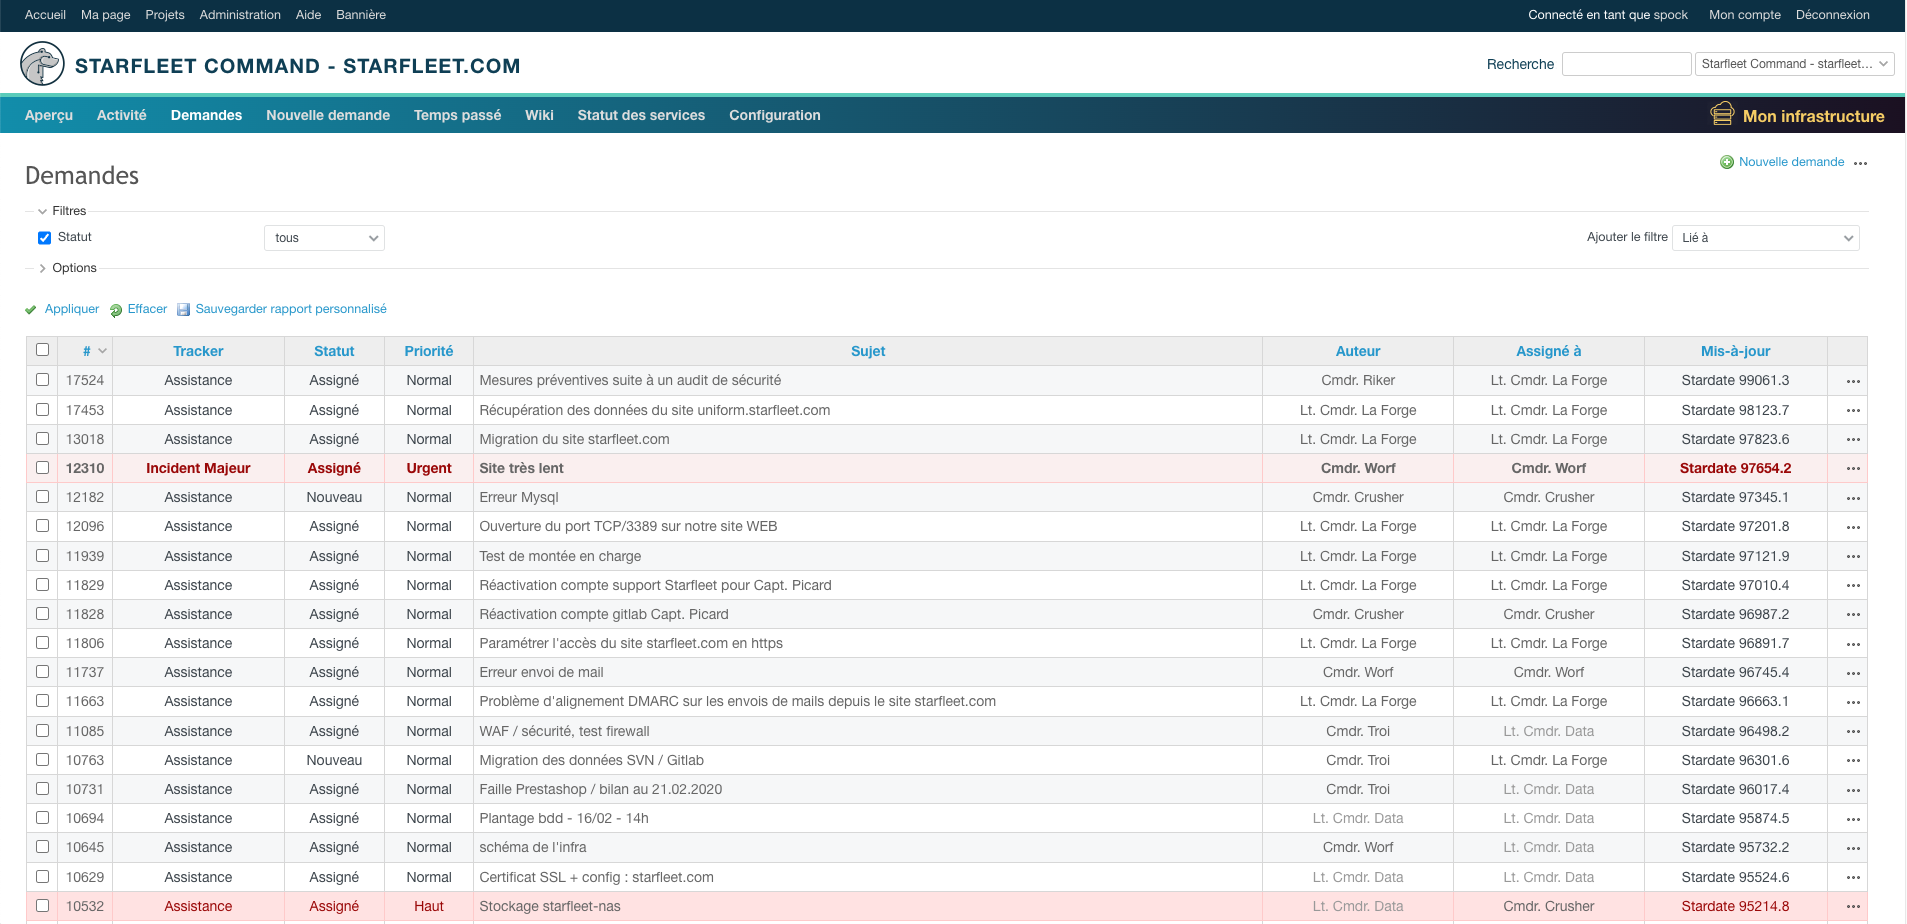Open the 'Site très lent' issue
The height and width of the screenshot is (924, 1907).
(x=521, y=468)
